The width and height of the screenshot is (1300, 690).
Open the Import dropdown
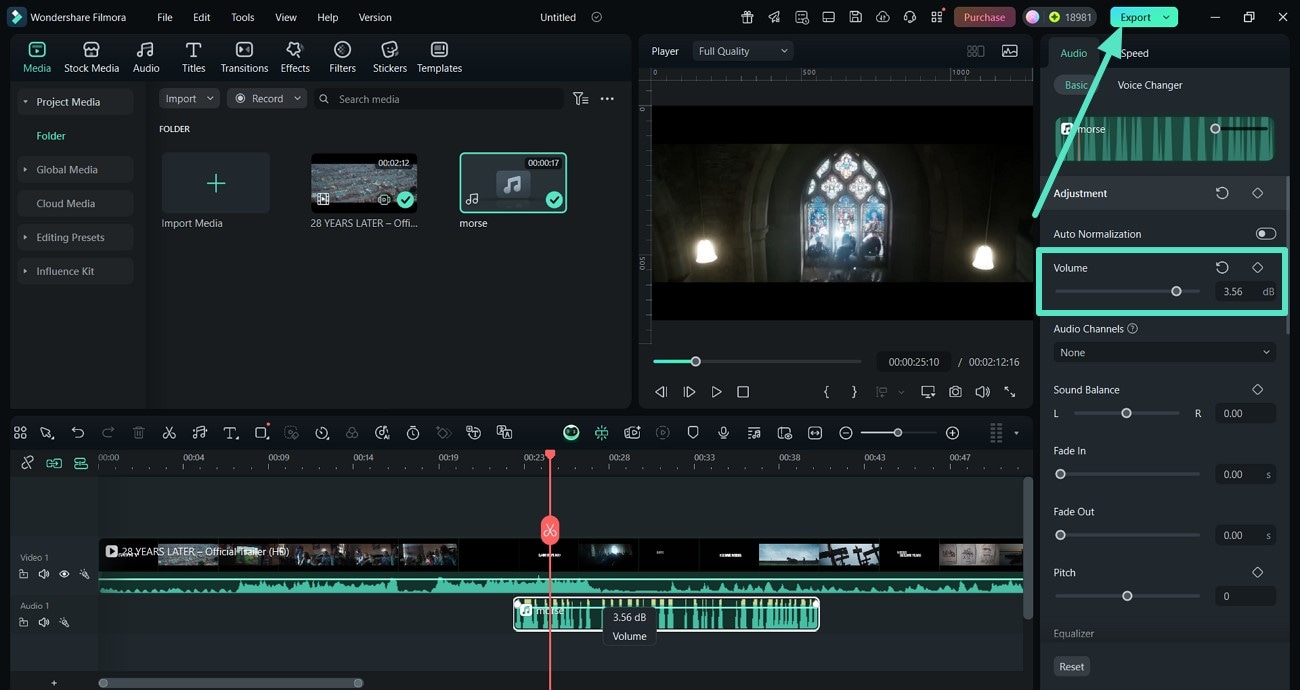pyautogui.click(x=189, y=99)
